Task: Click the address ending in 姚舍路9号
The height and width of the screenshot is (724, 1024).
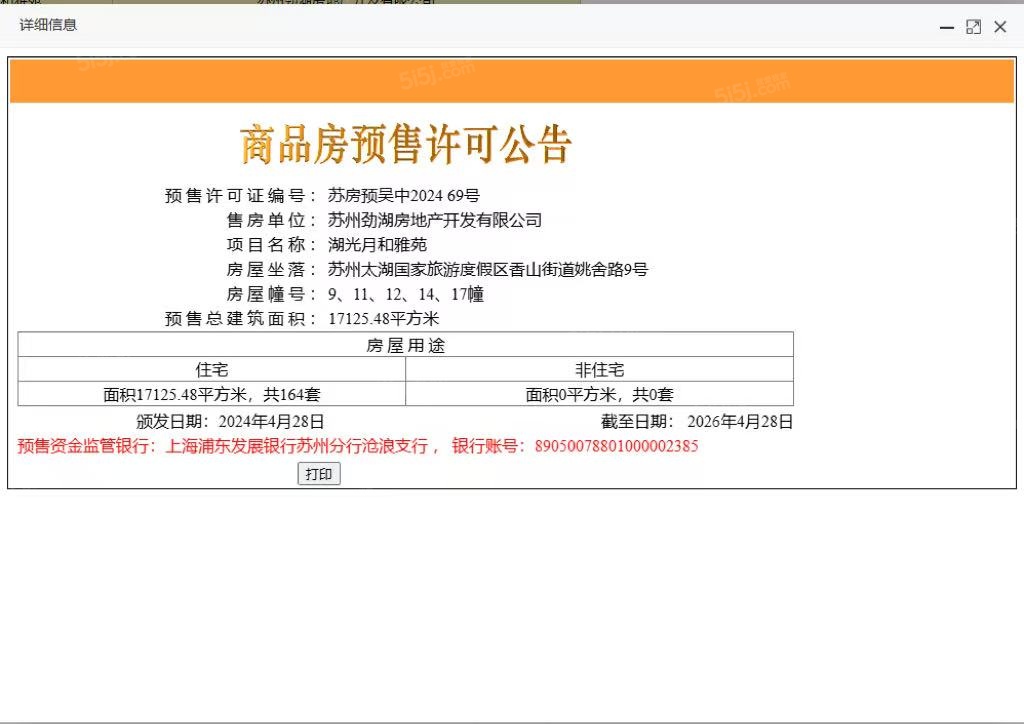Action: pyautogui.click(x=488, y=269)
